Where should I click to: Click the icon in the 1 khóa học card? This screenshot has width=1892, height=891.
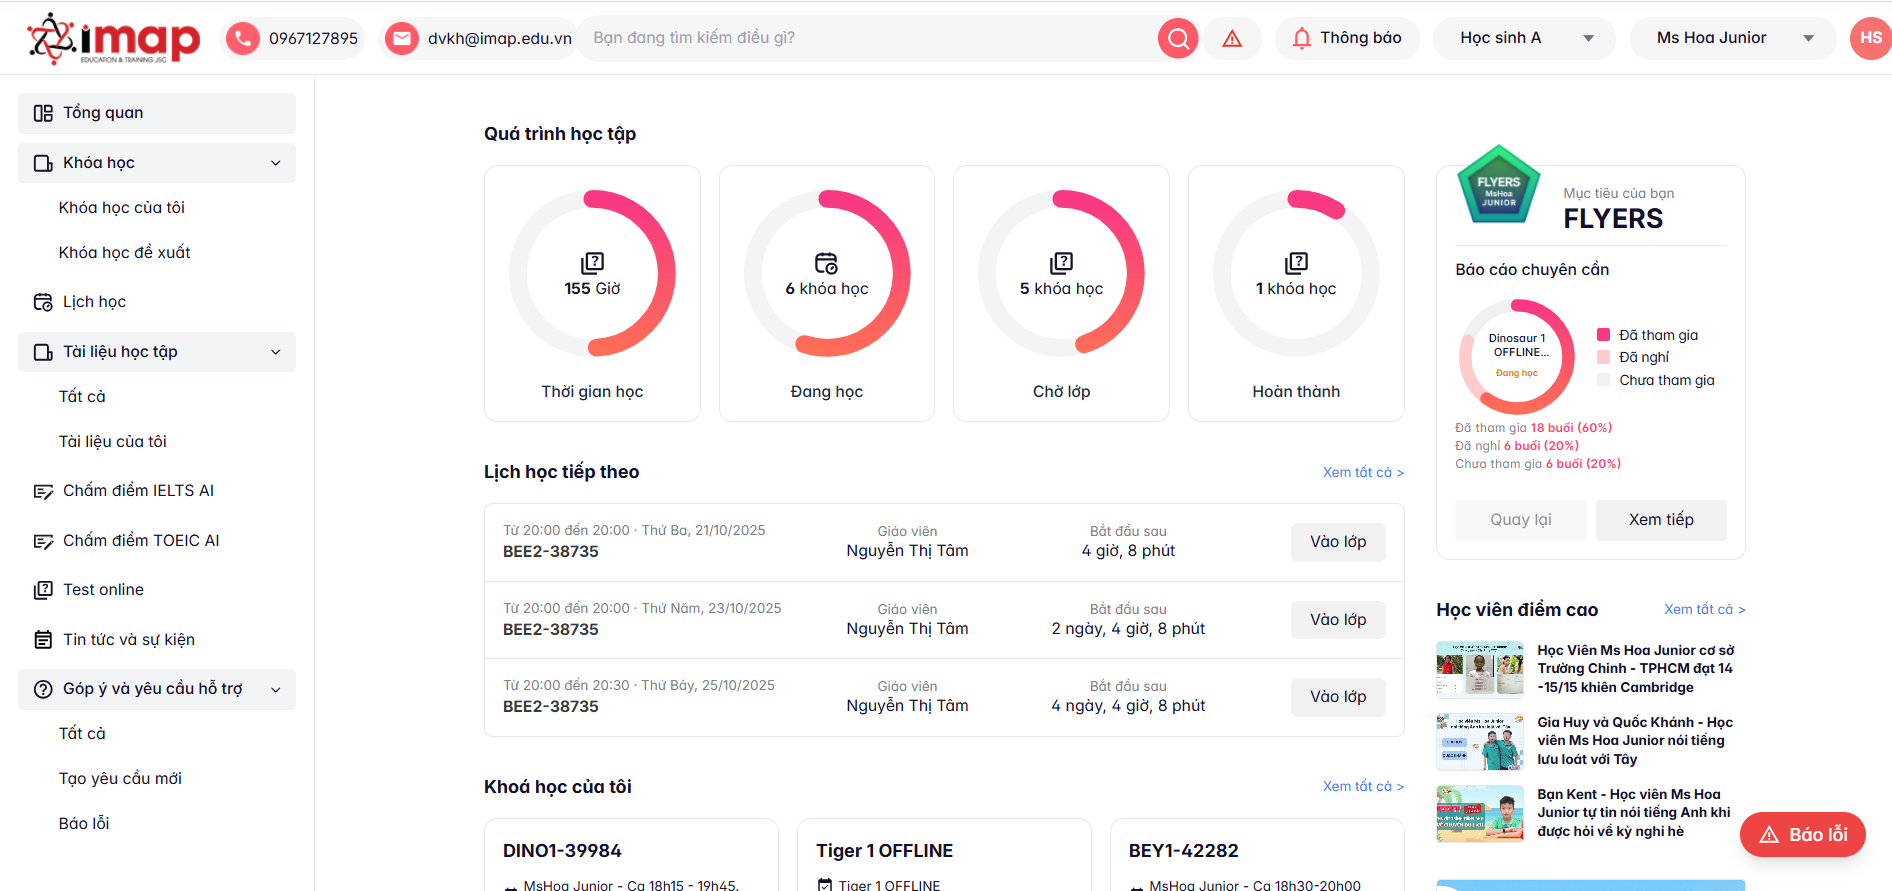point(1296,263)
